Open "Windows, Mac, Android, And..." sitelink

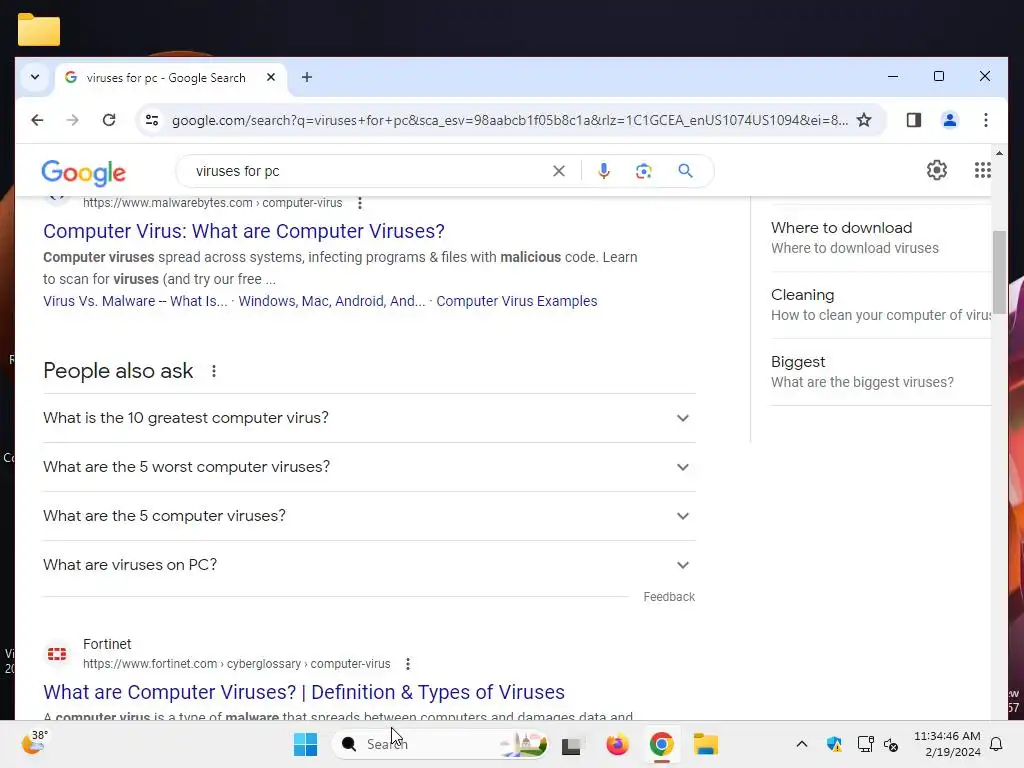coord(332,301)
